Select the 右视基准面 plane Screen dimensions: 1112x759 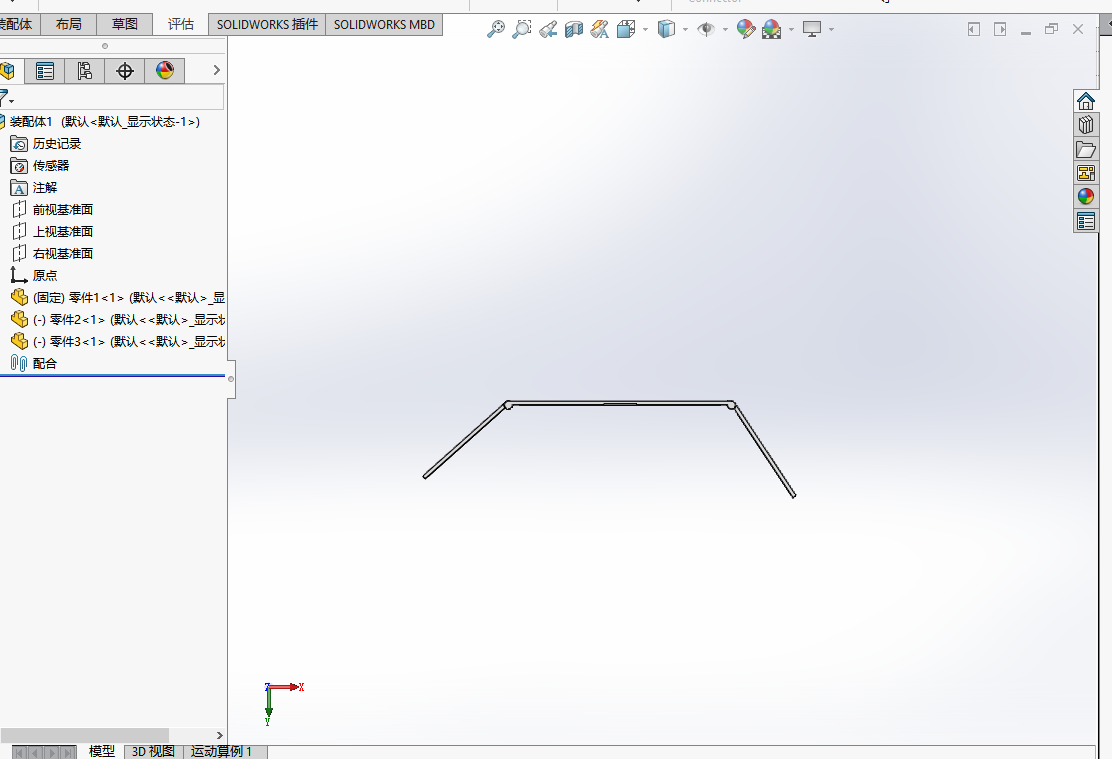tap(52, 254)
